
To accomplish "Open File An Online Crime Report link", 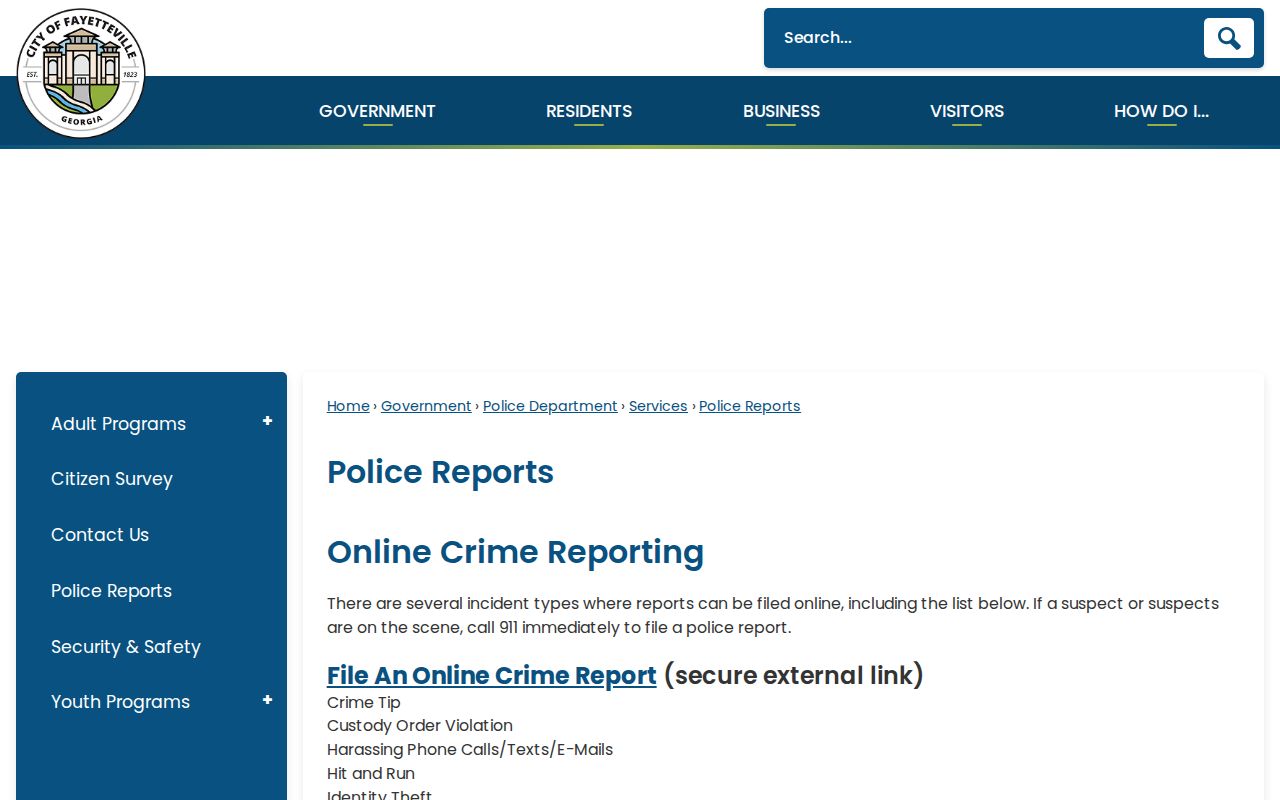I will pyautogui.click(x=492, y=675).
